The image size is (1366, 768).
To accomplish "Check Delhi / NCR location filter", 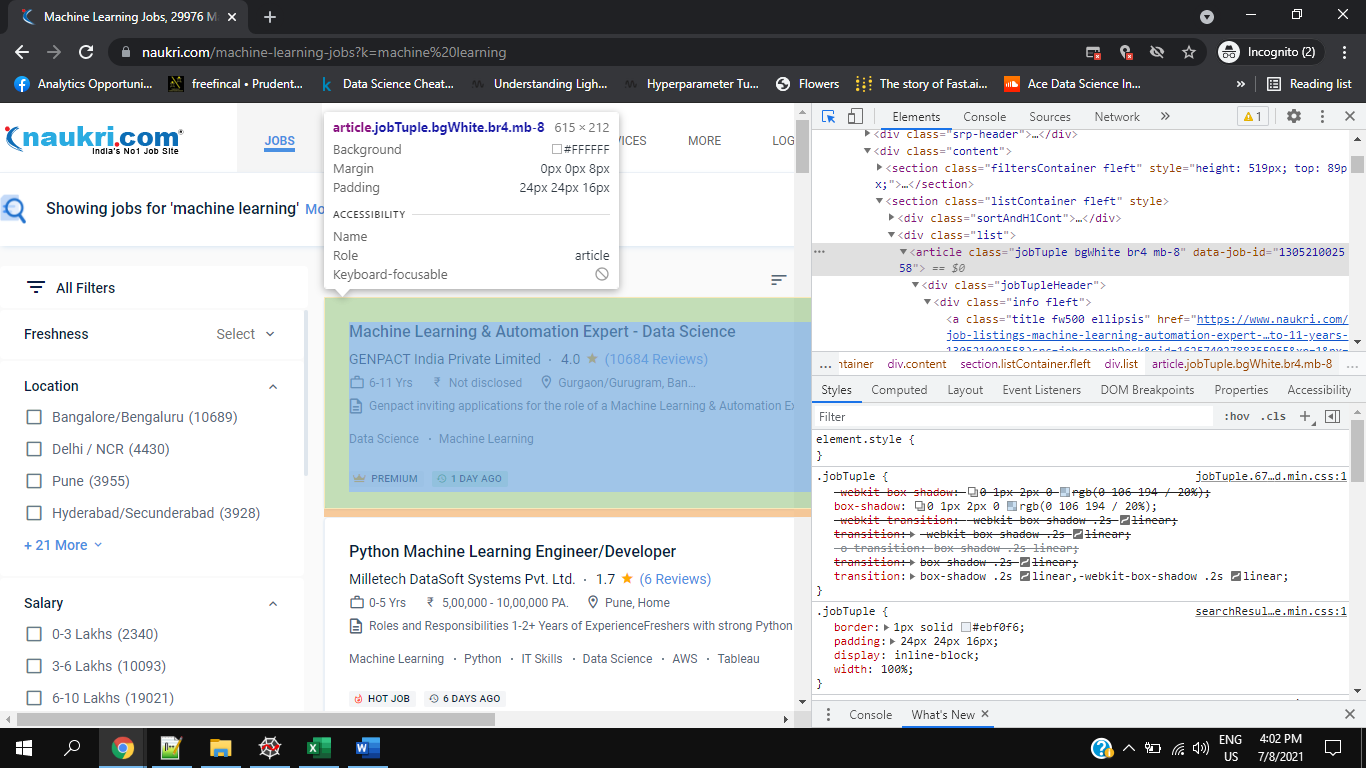I will coord(34,449).
